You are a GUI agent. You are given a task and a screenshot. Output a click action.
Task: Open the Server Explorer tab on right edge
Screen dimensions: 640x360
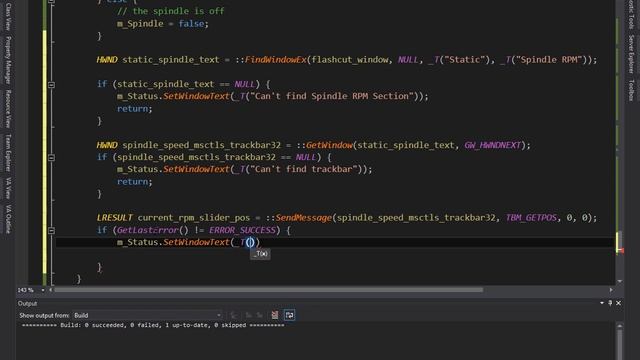click(x=631, y=54)
